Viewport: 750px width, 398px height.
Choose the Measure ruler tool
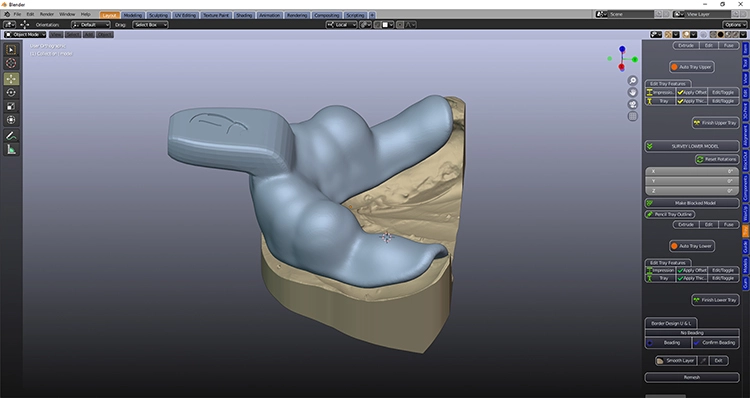tap(11, 150)
